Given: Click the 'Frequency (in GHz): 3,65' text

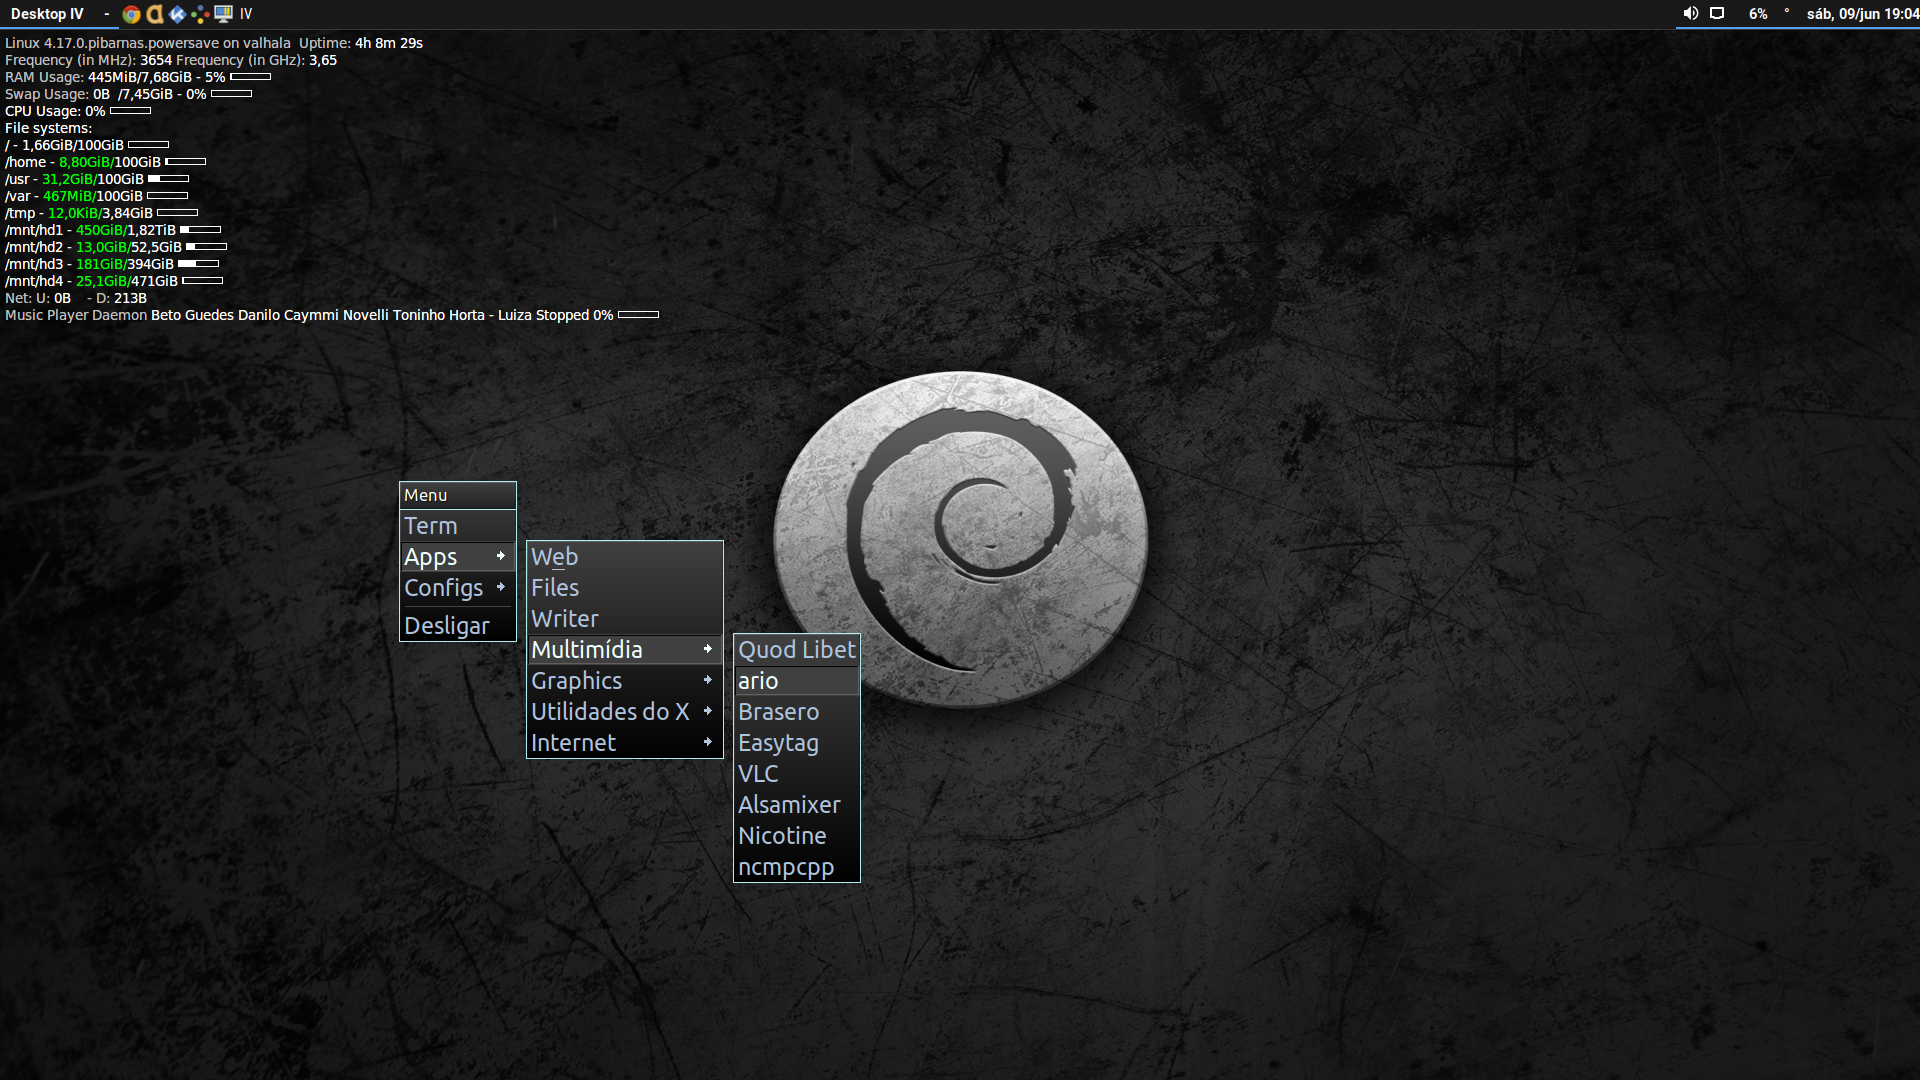Looking at the screenshot, I should (x=257, y=60).
